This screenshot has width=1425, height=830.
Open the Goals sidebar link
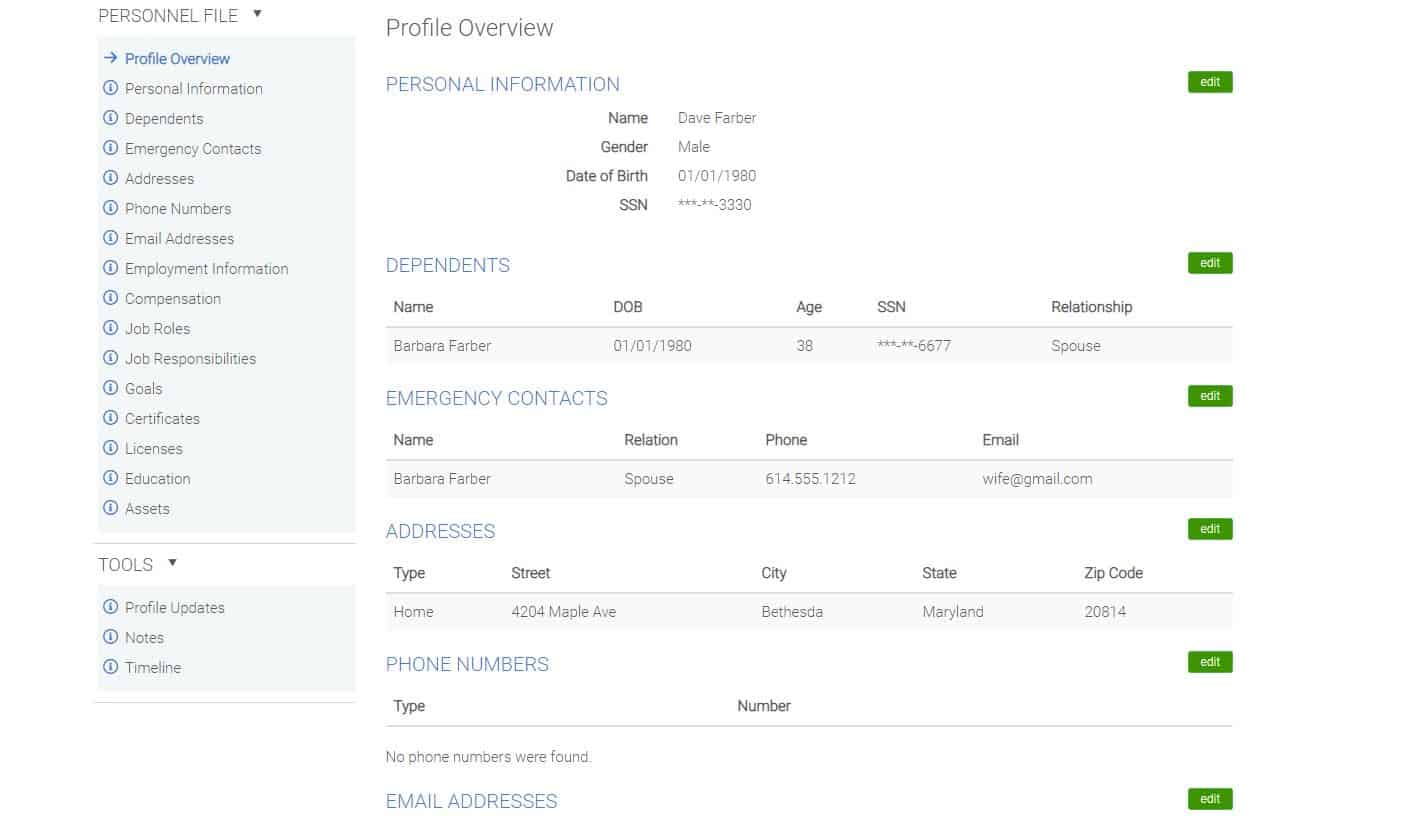[x=143, y=389]
